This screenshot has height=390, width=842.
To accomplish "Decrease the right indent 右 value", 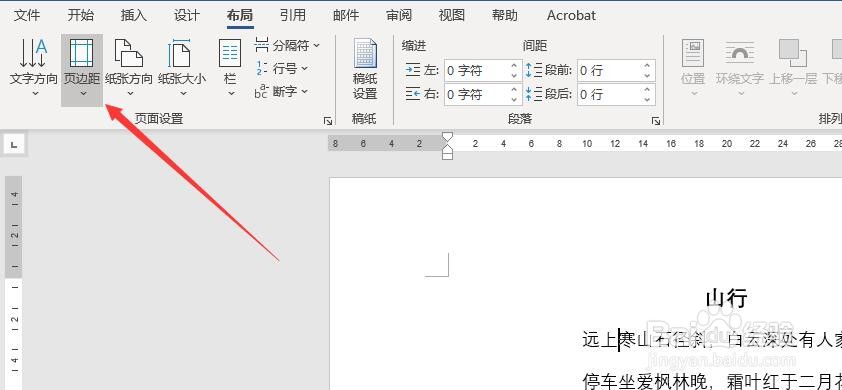I will click(x=514, y=99).
